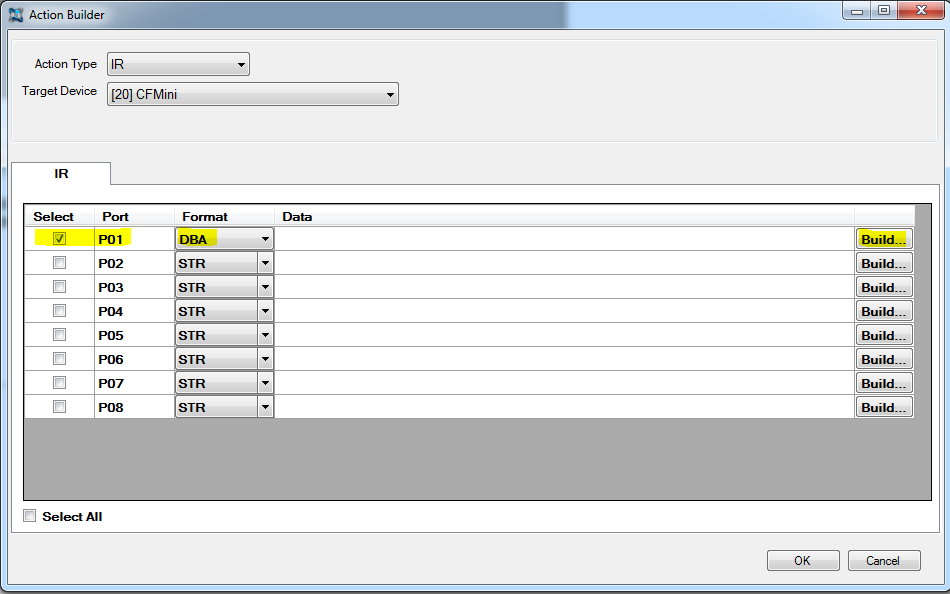Click the P01 Data field
Image resolution: width=950 pixels, height=594 pixels.
tap(564, 239)
